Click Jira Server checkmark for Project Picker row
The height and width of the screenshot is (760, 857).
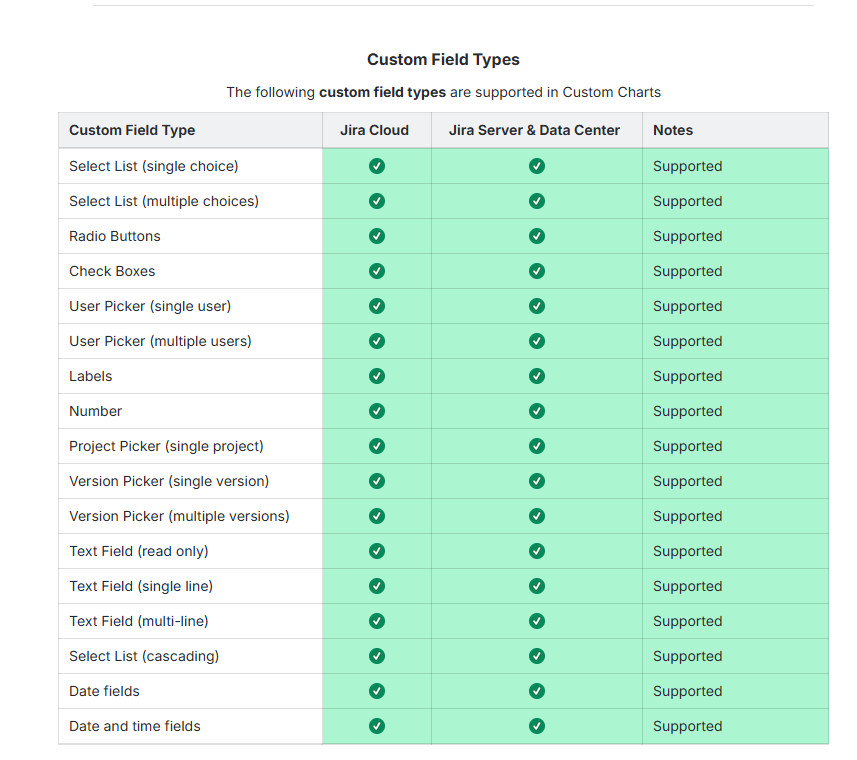point(537,446)
